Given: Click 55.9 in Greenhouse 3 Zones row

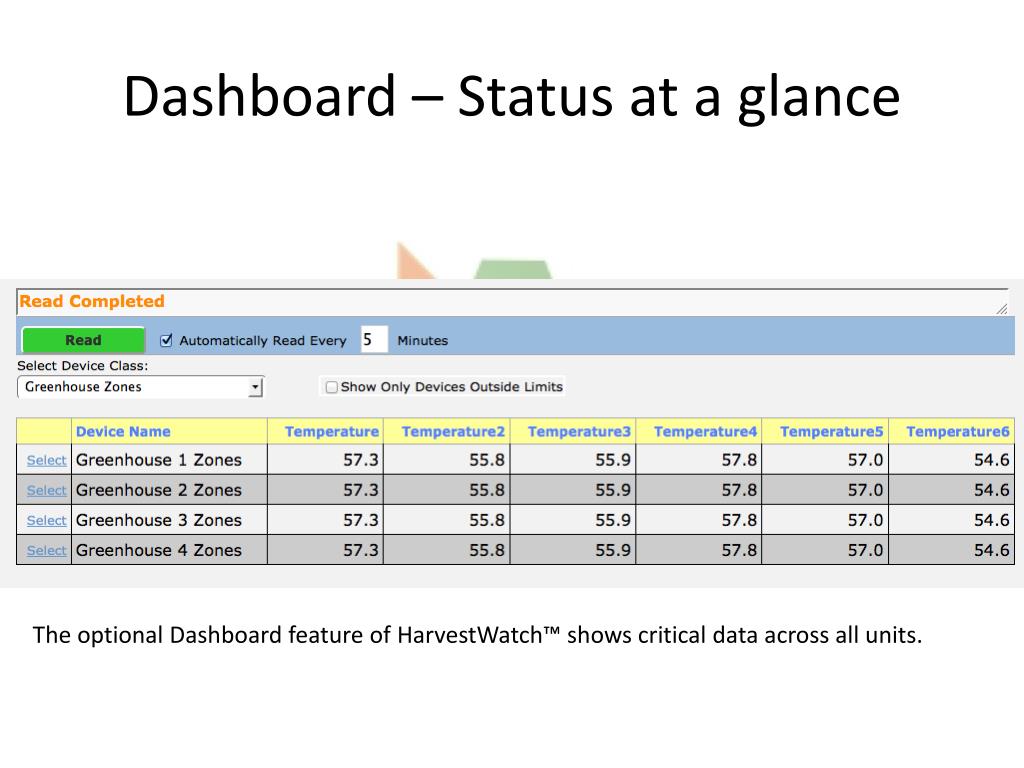Looking at the screenshot, I should [x=613, y=520].
